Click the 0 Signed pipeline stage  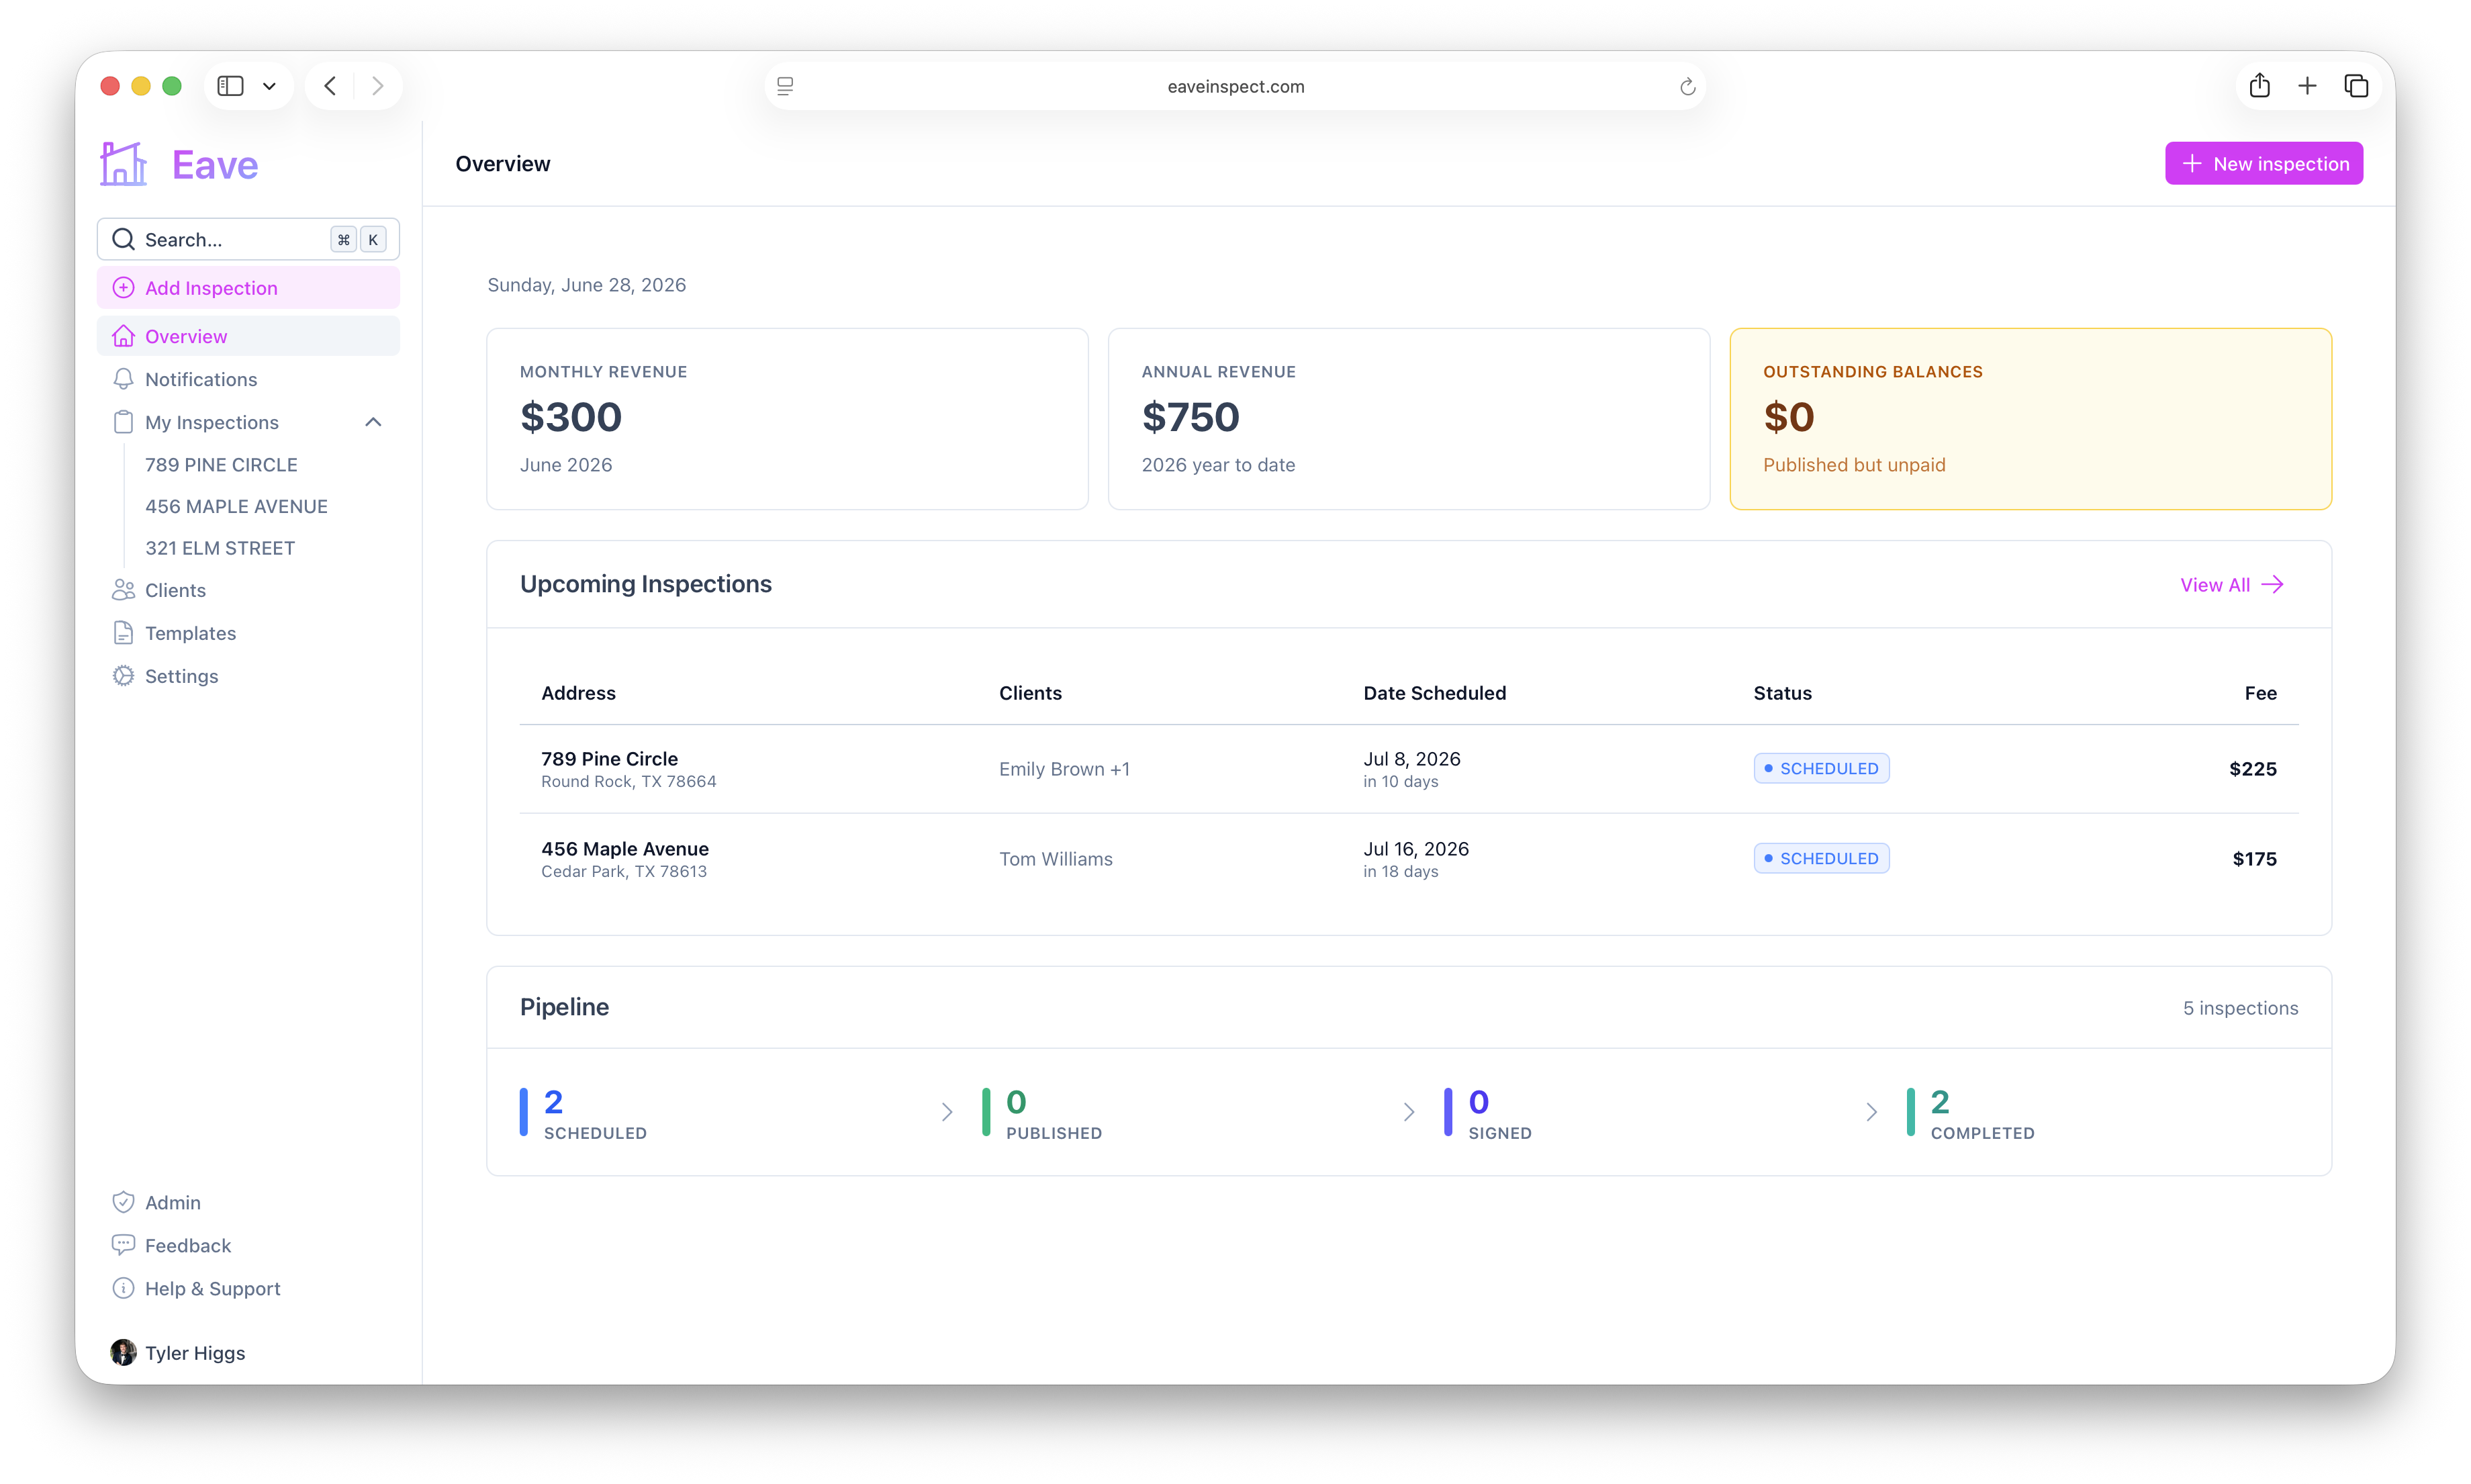click(x=1488, y=1112)
